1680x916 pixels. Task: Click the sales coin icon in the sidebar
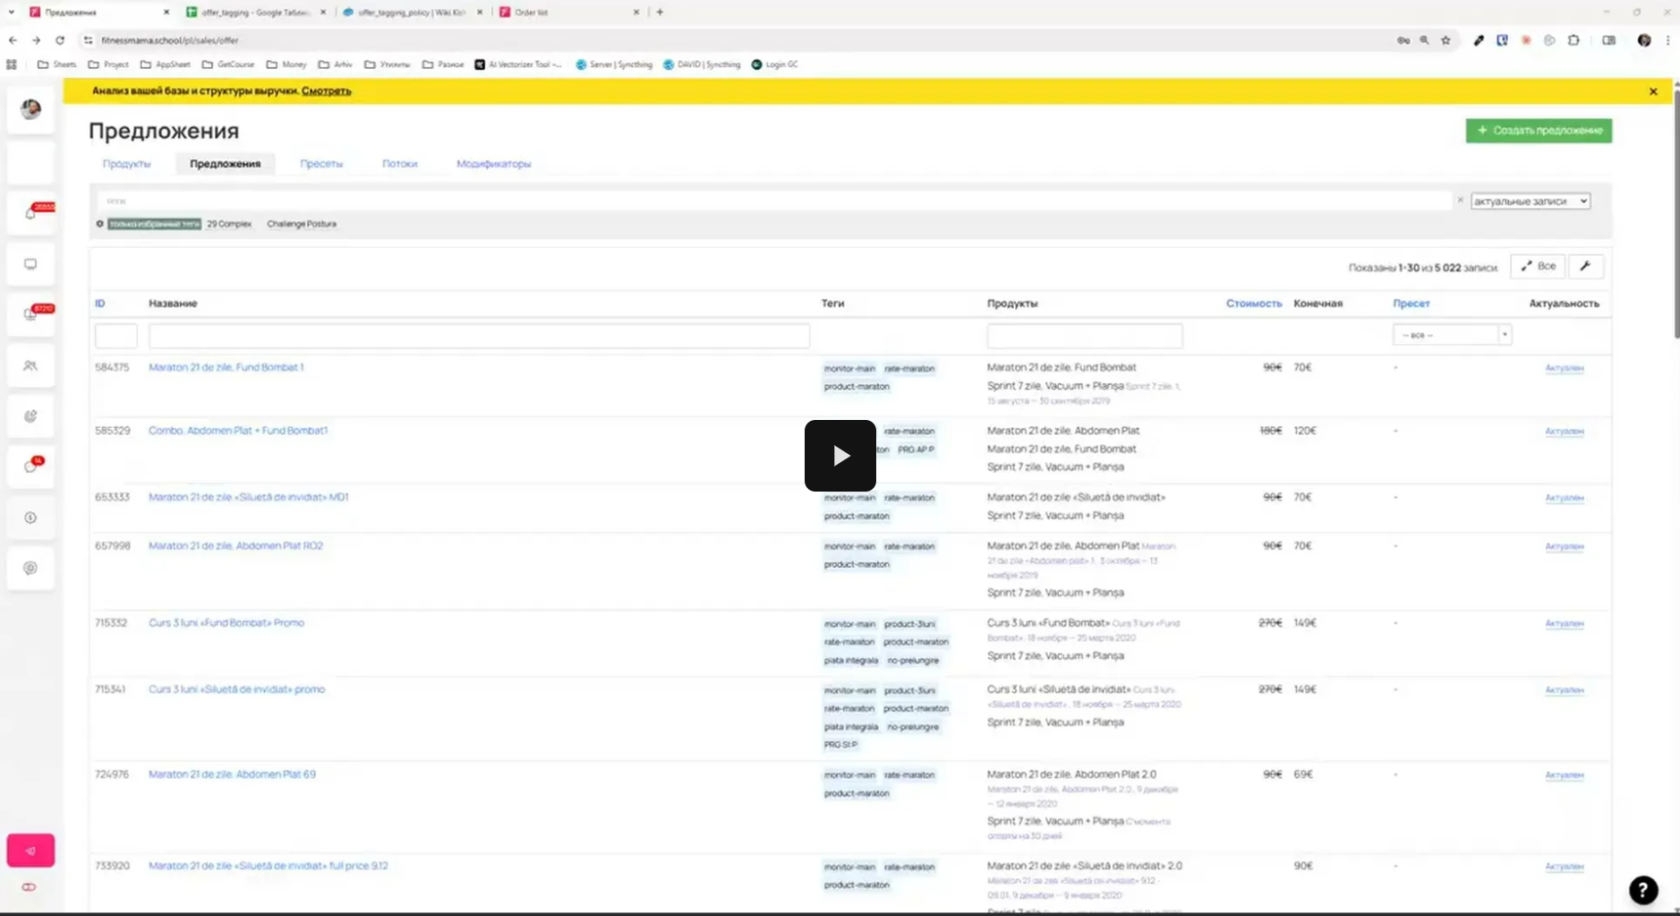31,517
